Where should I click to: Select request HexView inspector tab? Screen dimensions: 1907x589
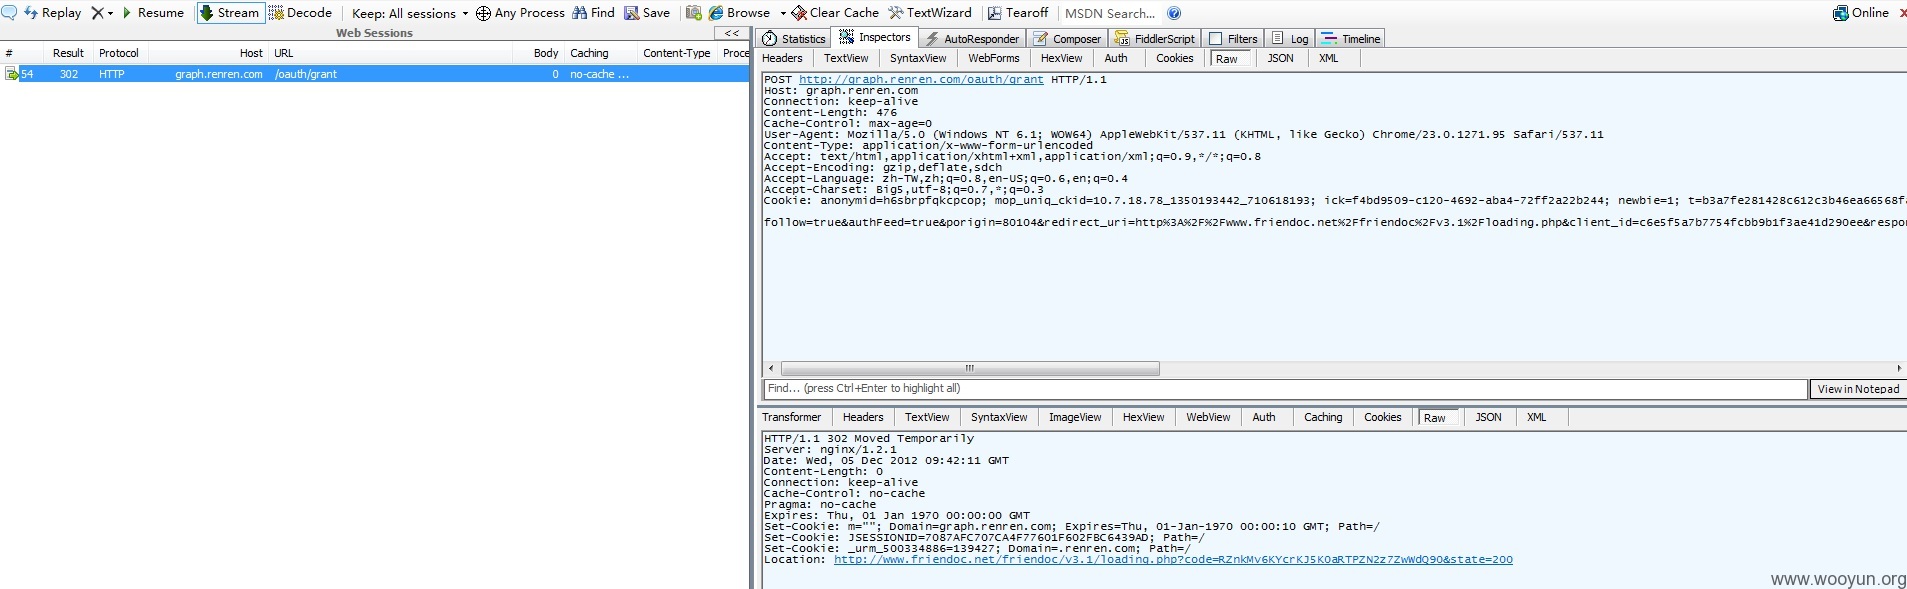pos(1061,58)
